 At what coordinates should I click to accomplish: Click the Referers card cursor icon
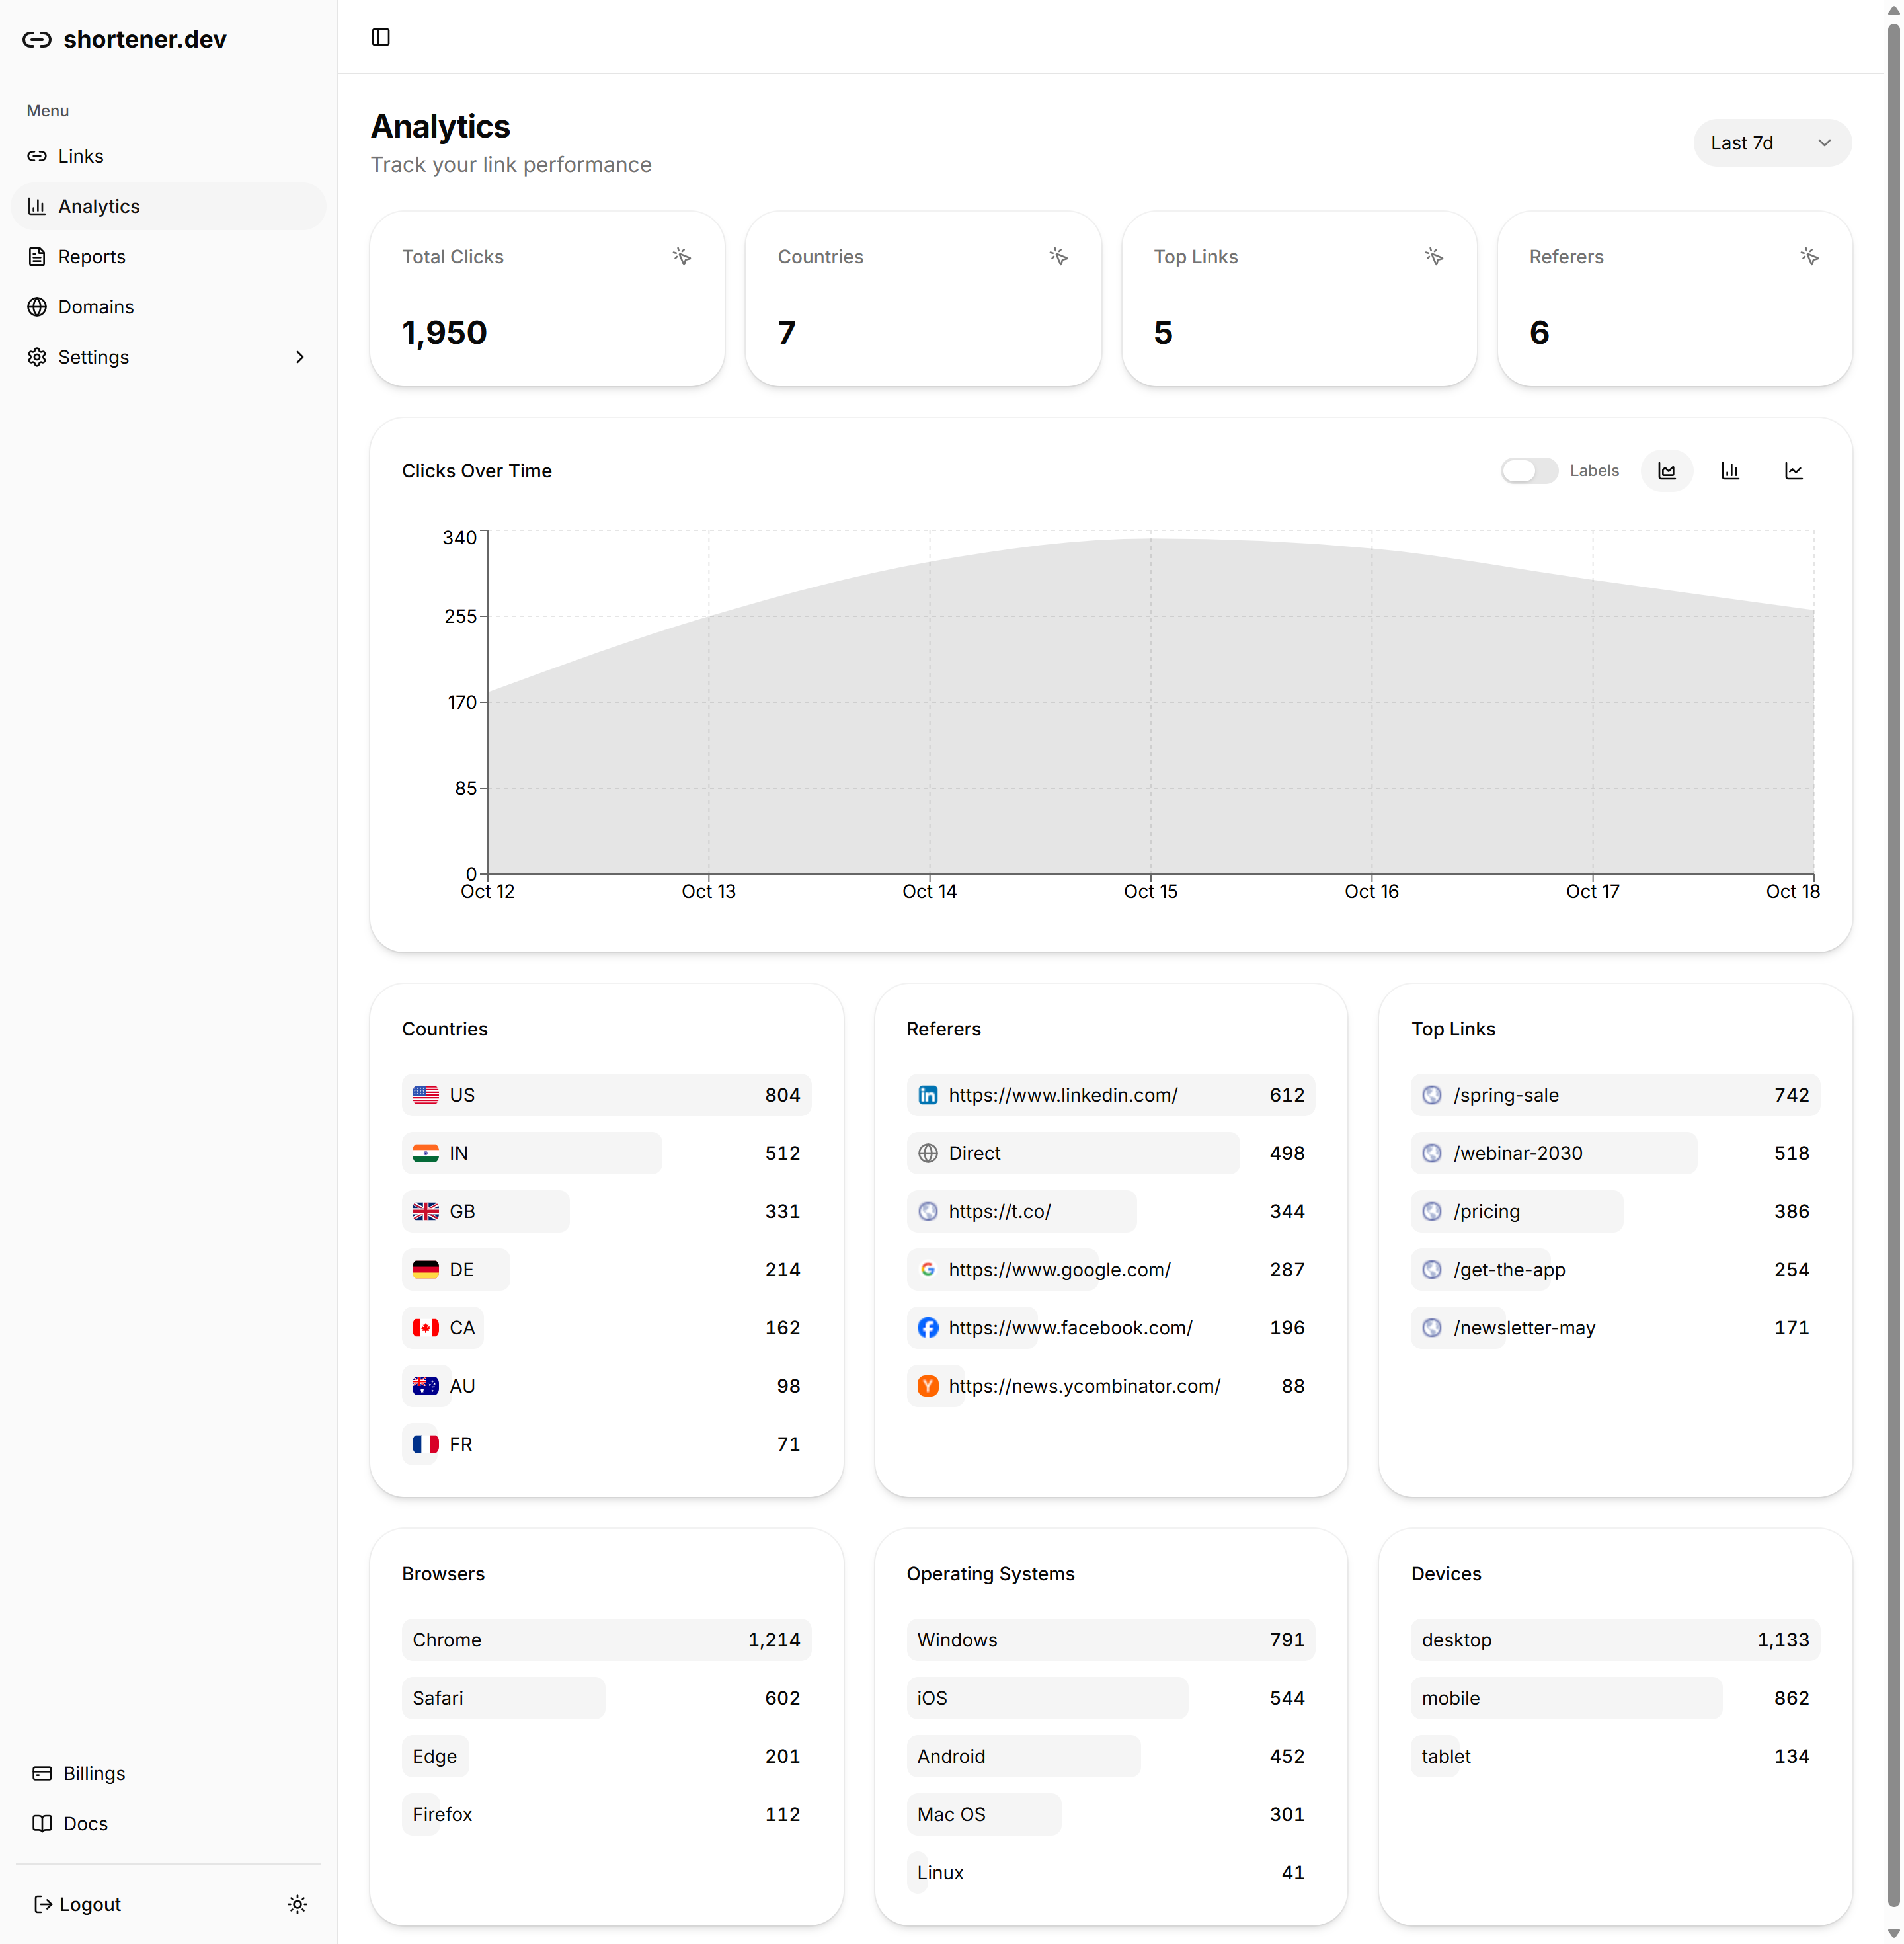pos(1809,257)
